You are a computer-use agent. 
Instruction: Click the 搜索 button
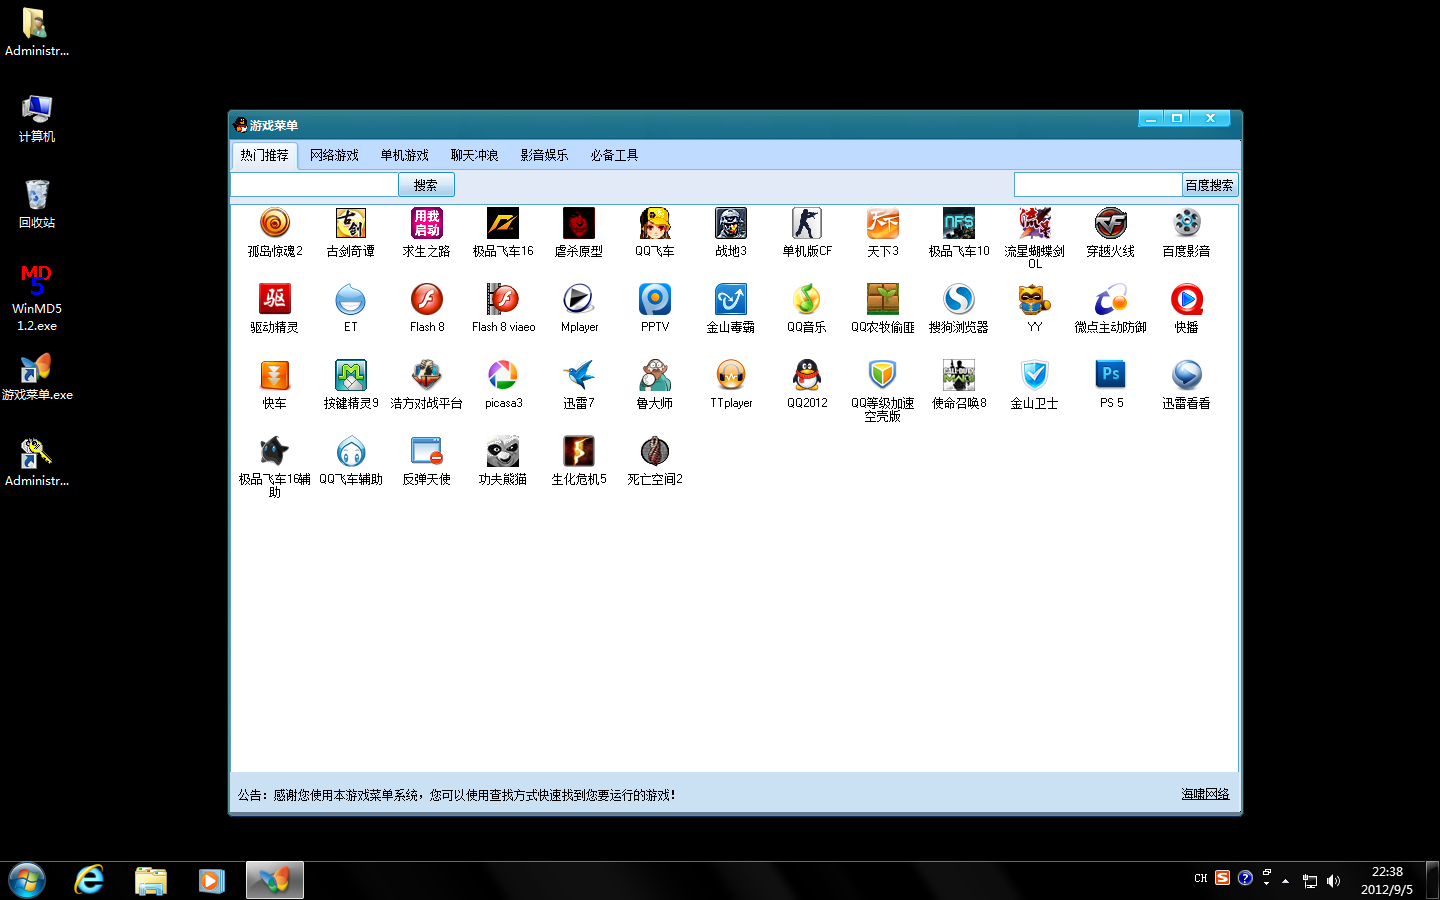click(426, 185)
